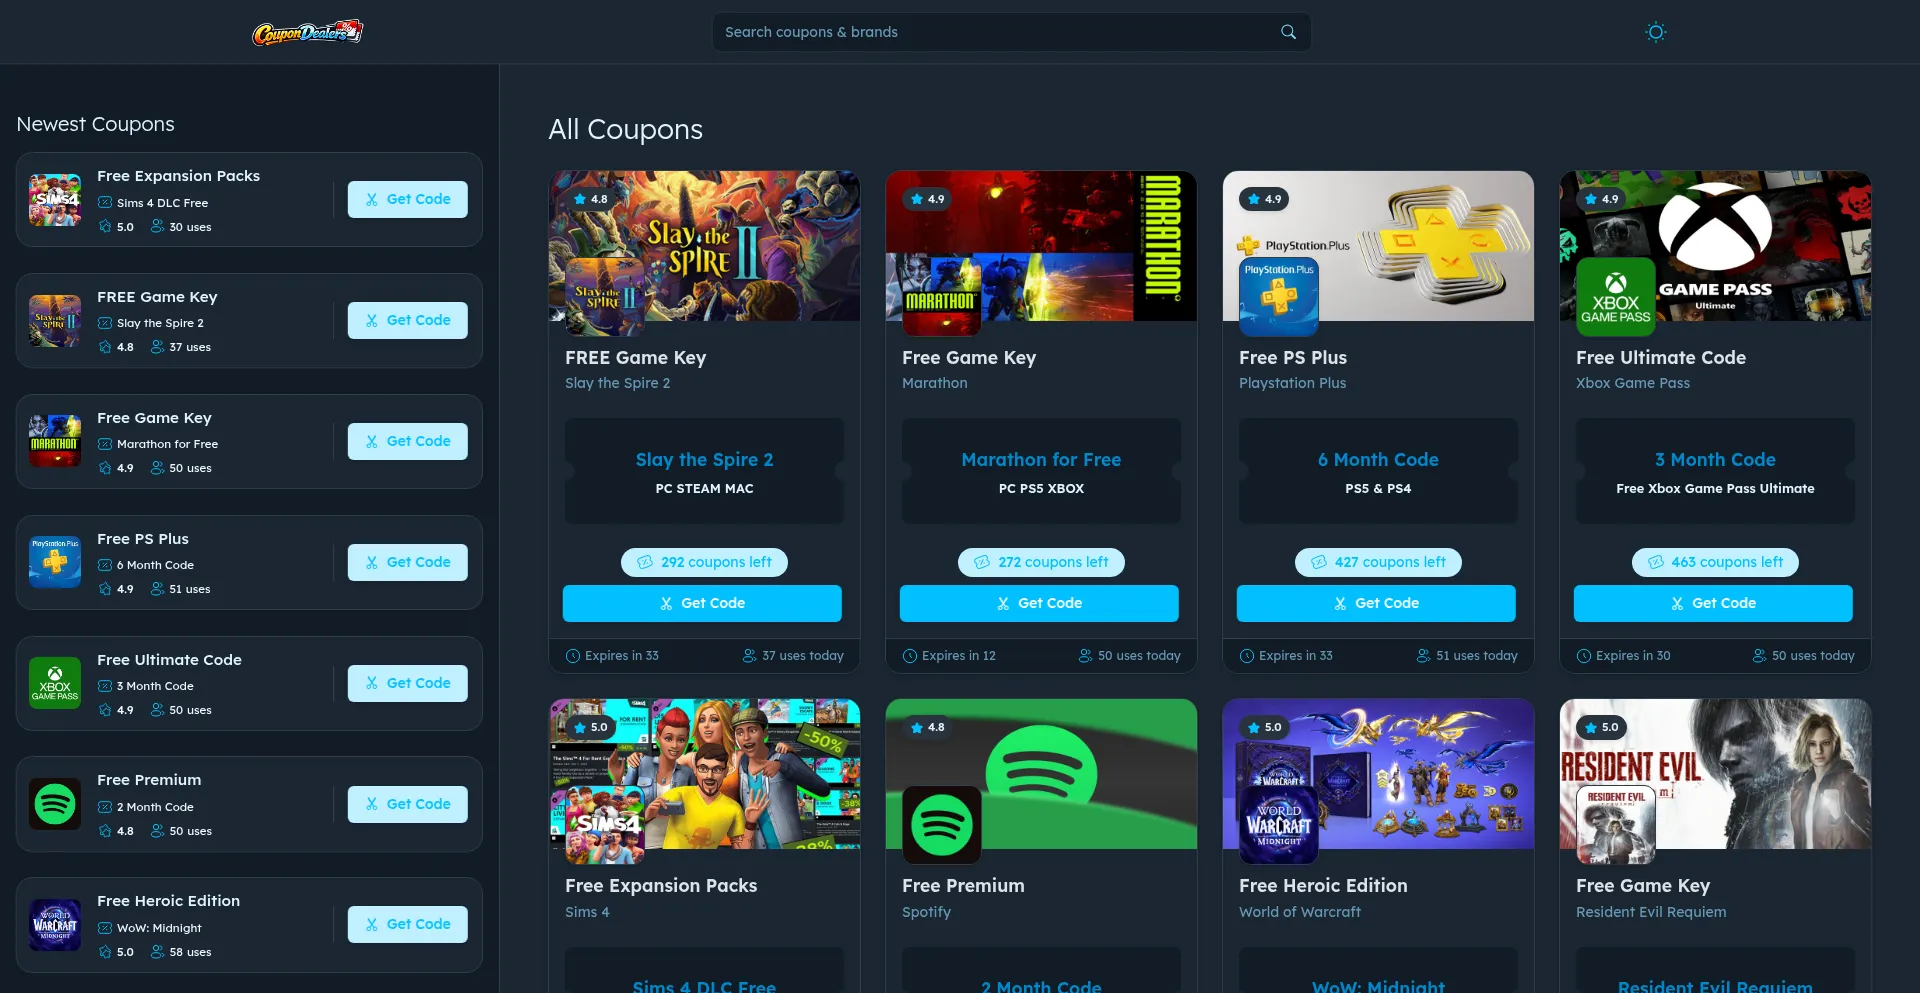Open the Free Premium Spotify card title

[x=963, y=886]
